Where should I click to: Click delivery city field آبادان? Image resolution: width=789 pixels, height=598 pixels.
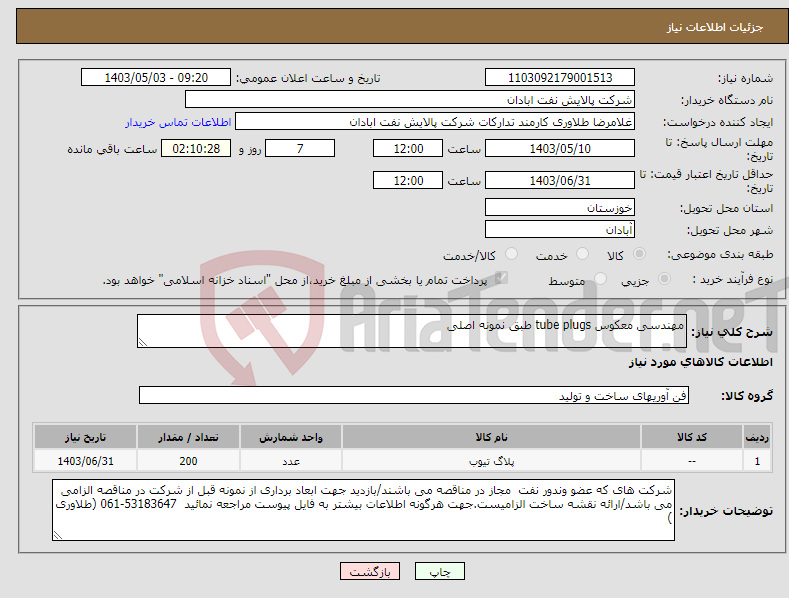(x=560, y=230)
